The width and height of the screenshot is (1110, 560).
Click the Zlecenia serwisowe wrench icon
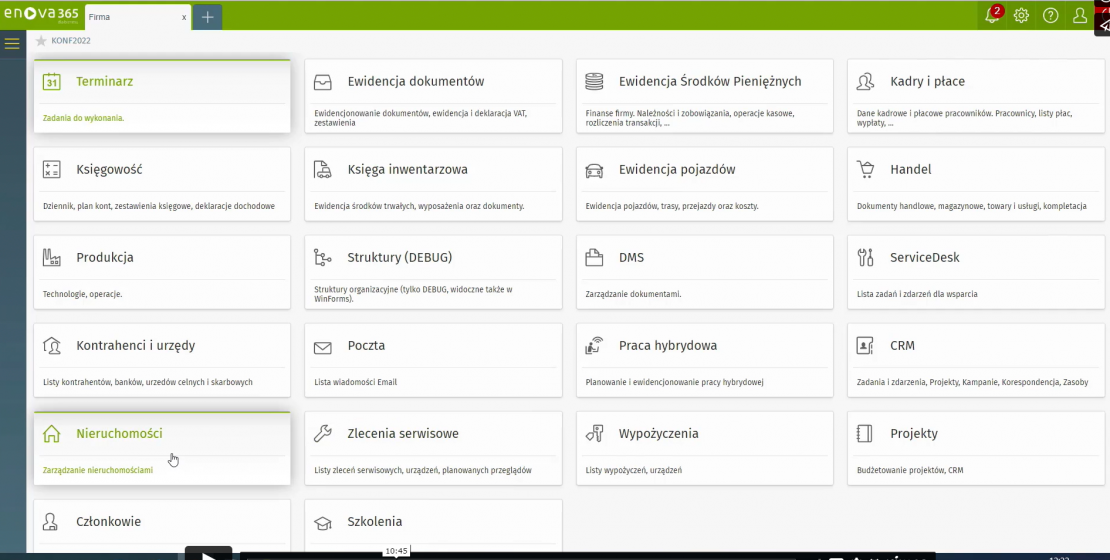tap(322, 434)
